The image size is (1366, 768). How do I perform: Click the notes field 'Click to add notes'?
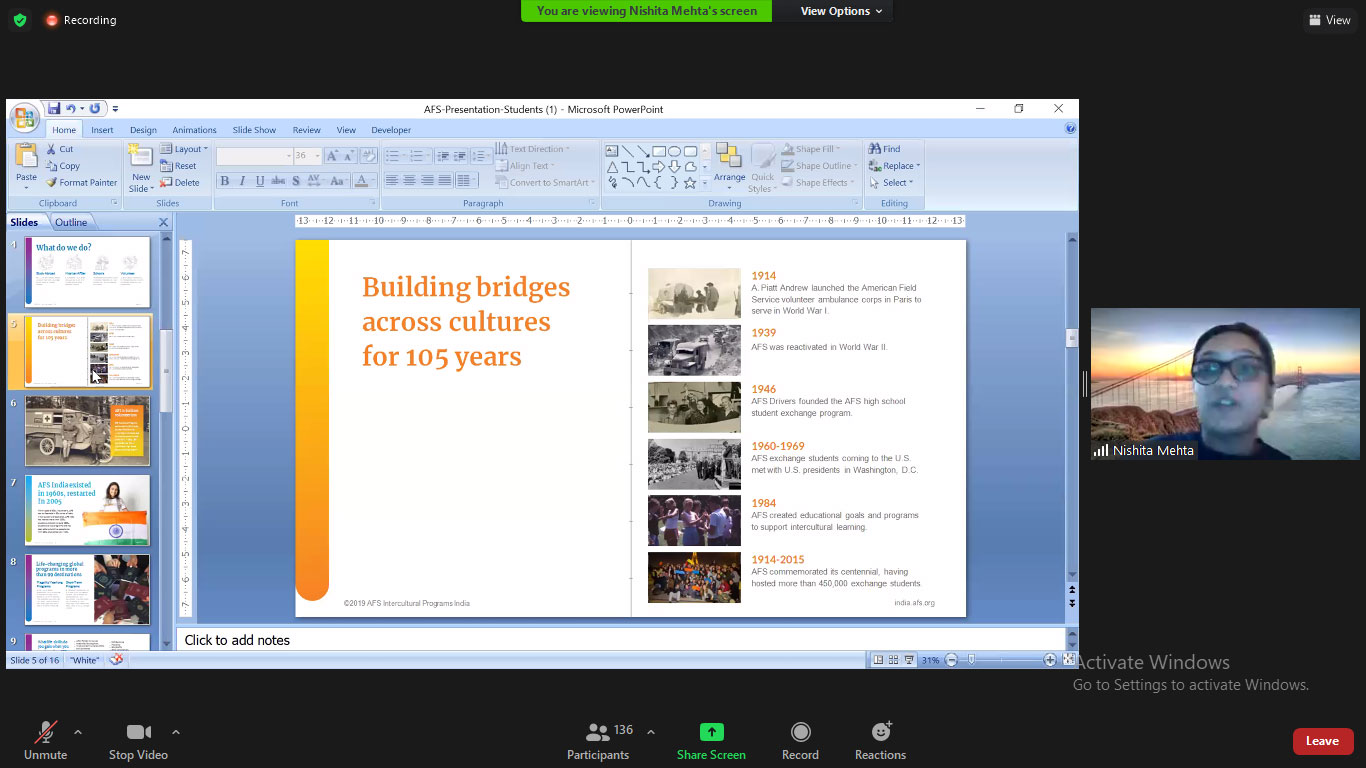point(621,640)
